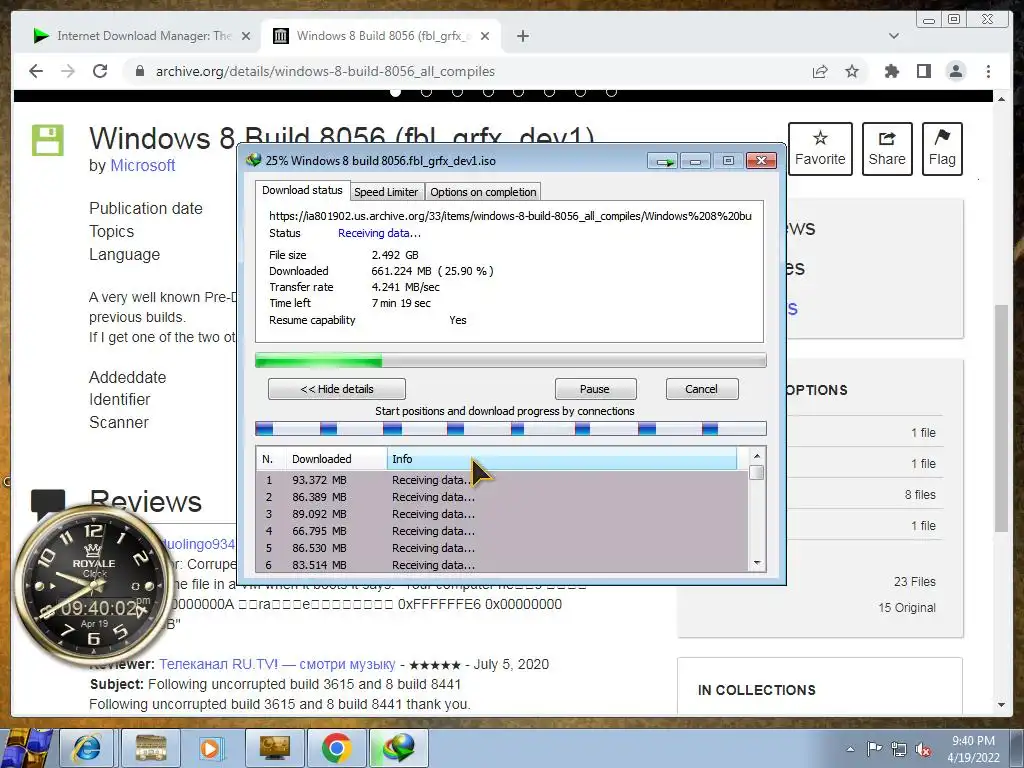Click the connections list scroll down arrow
The height and width of the screenshot is (768, 1024).
[x=757, y=563]
